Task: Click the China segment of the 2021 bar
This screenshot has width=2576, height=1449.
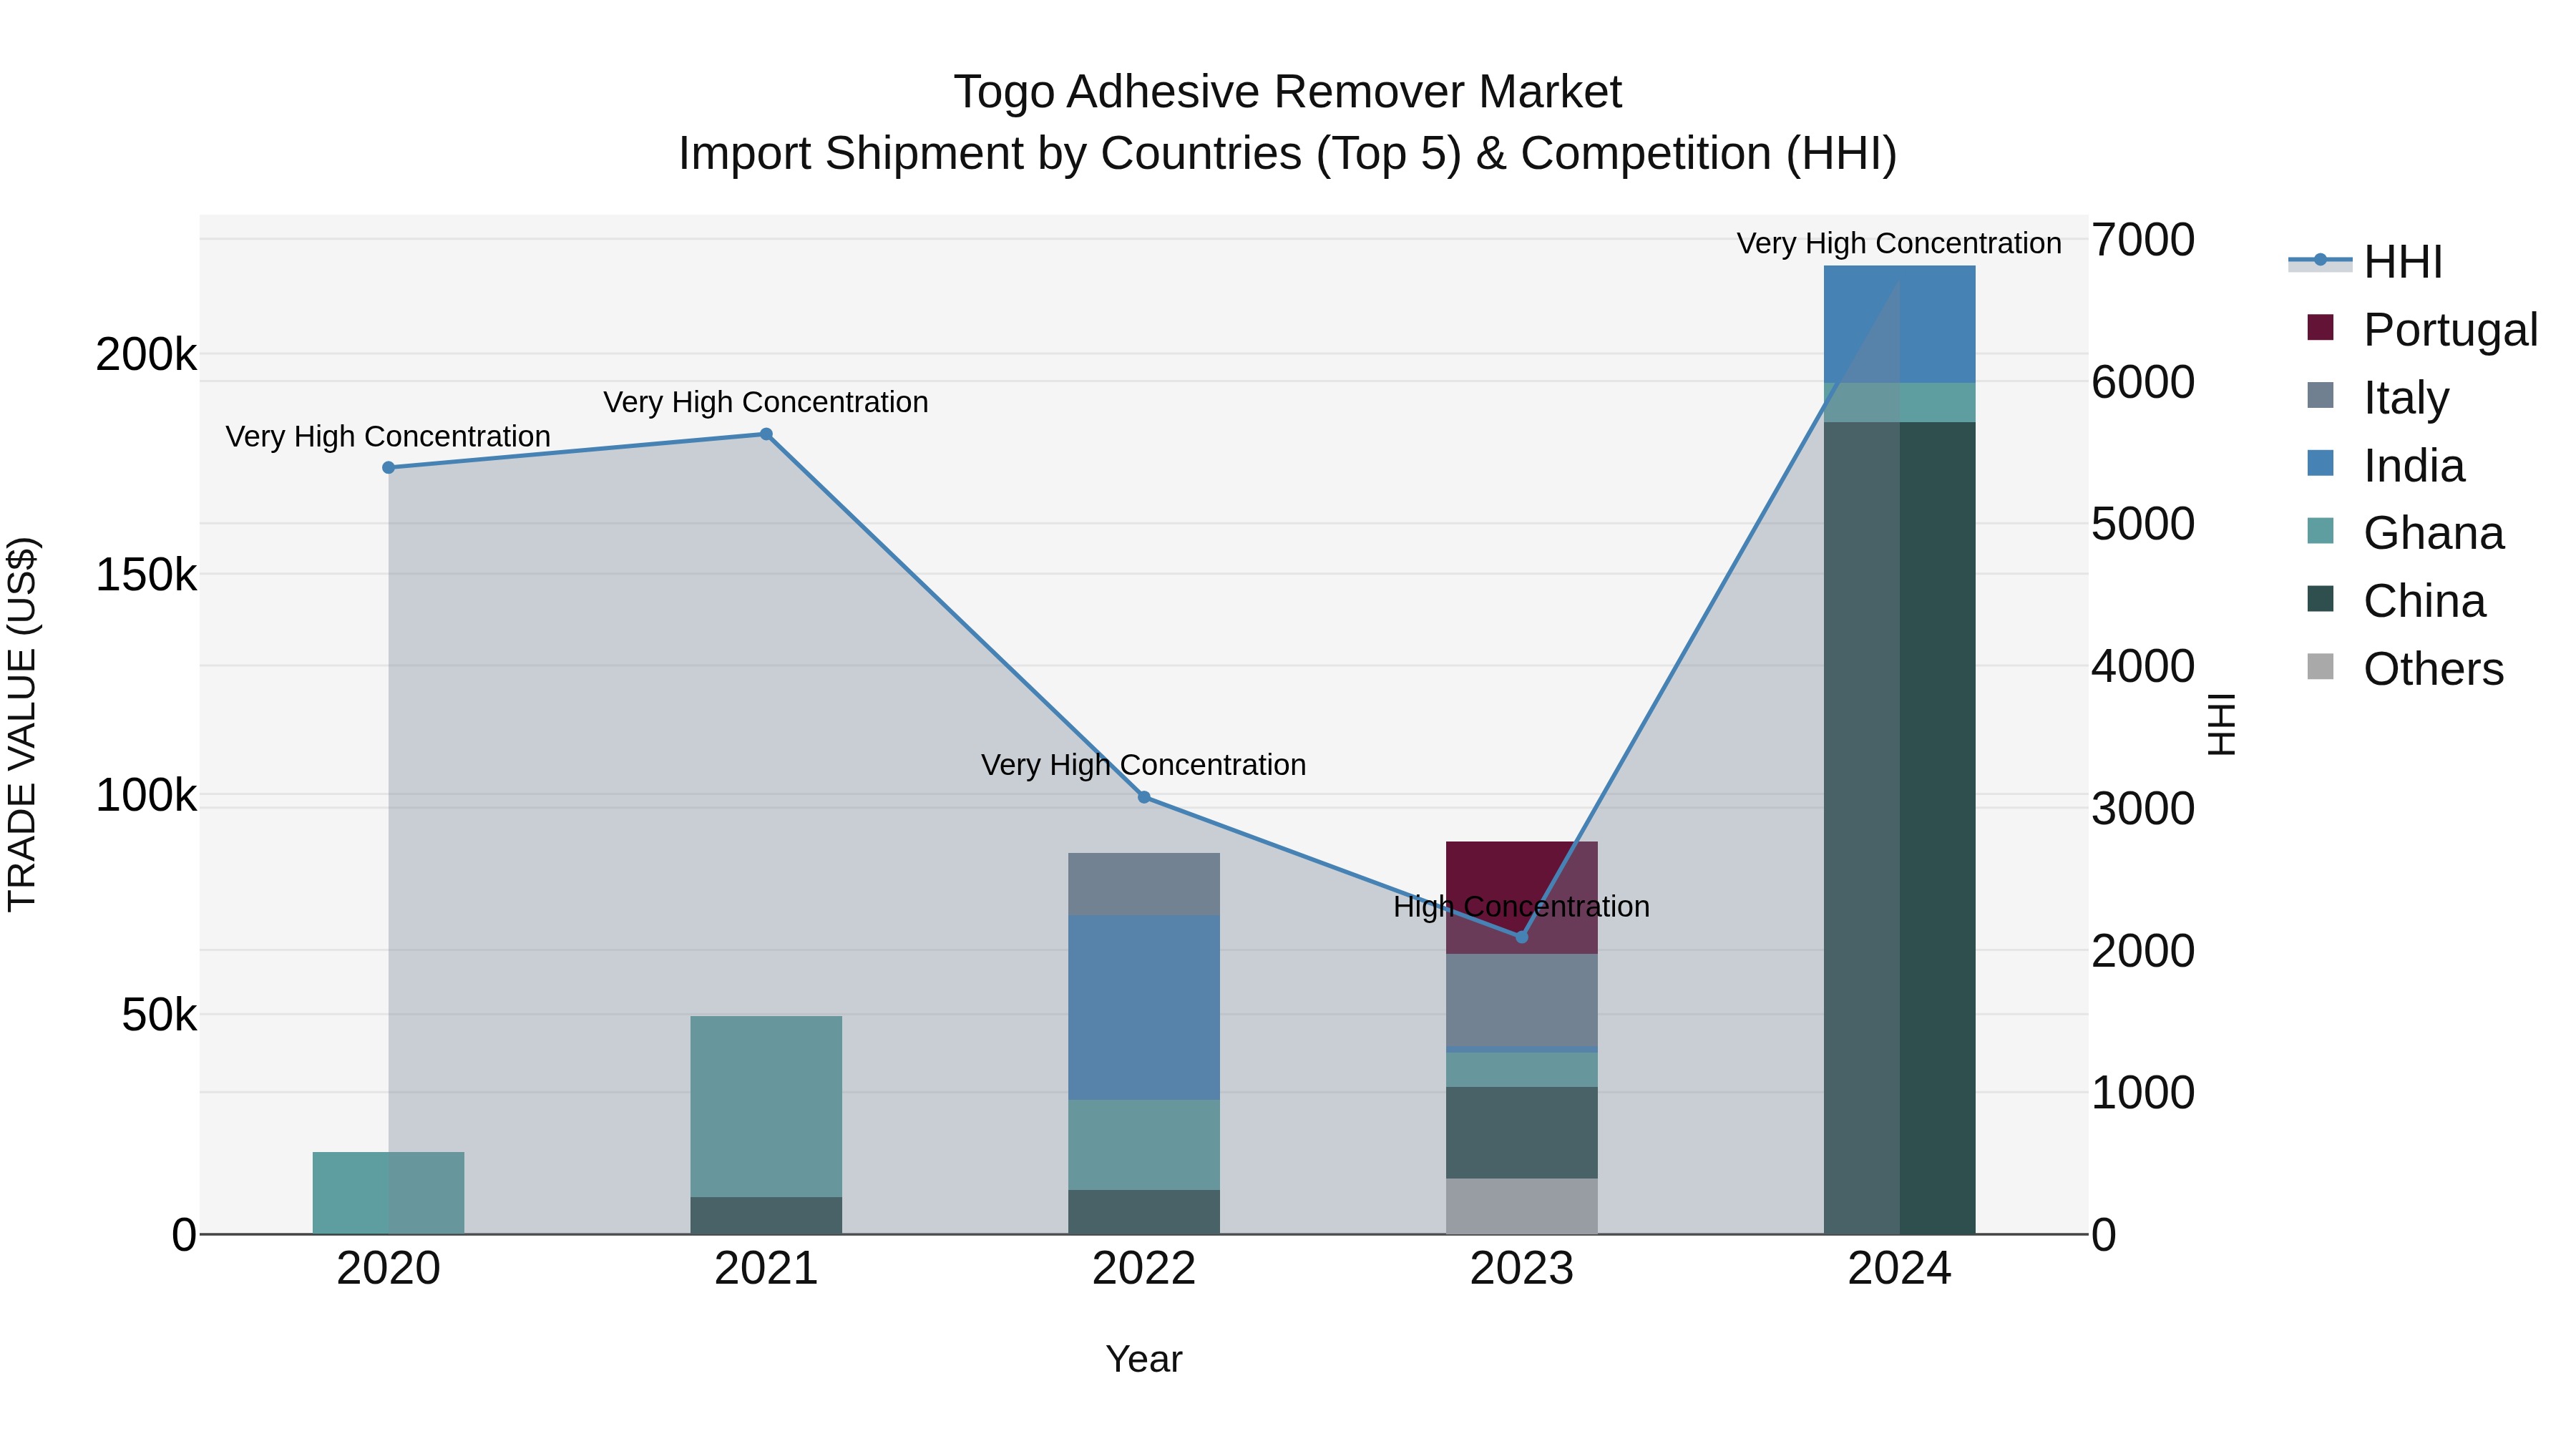Action: point(766,1216)
